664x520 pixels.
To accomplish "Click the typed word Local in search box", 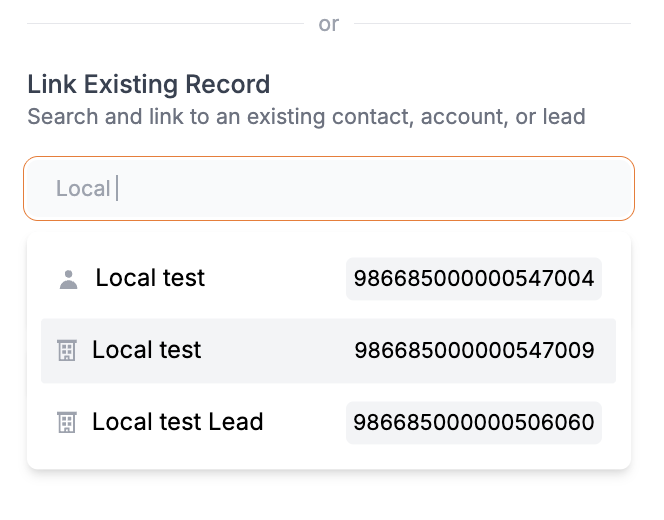I will click(83, 188).
